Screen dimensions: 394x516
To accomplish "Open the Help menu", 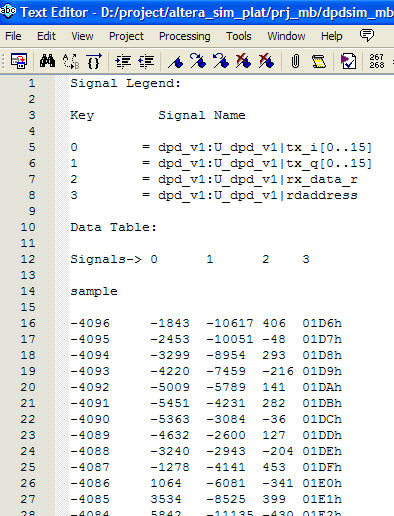I will pos(331,36).
